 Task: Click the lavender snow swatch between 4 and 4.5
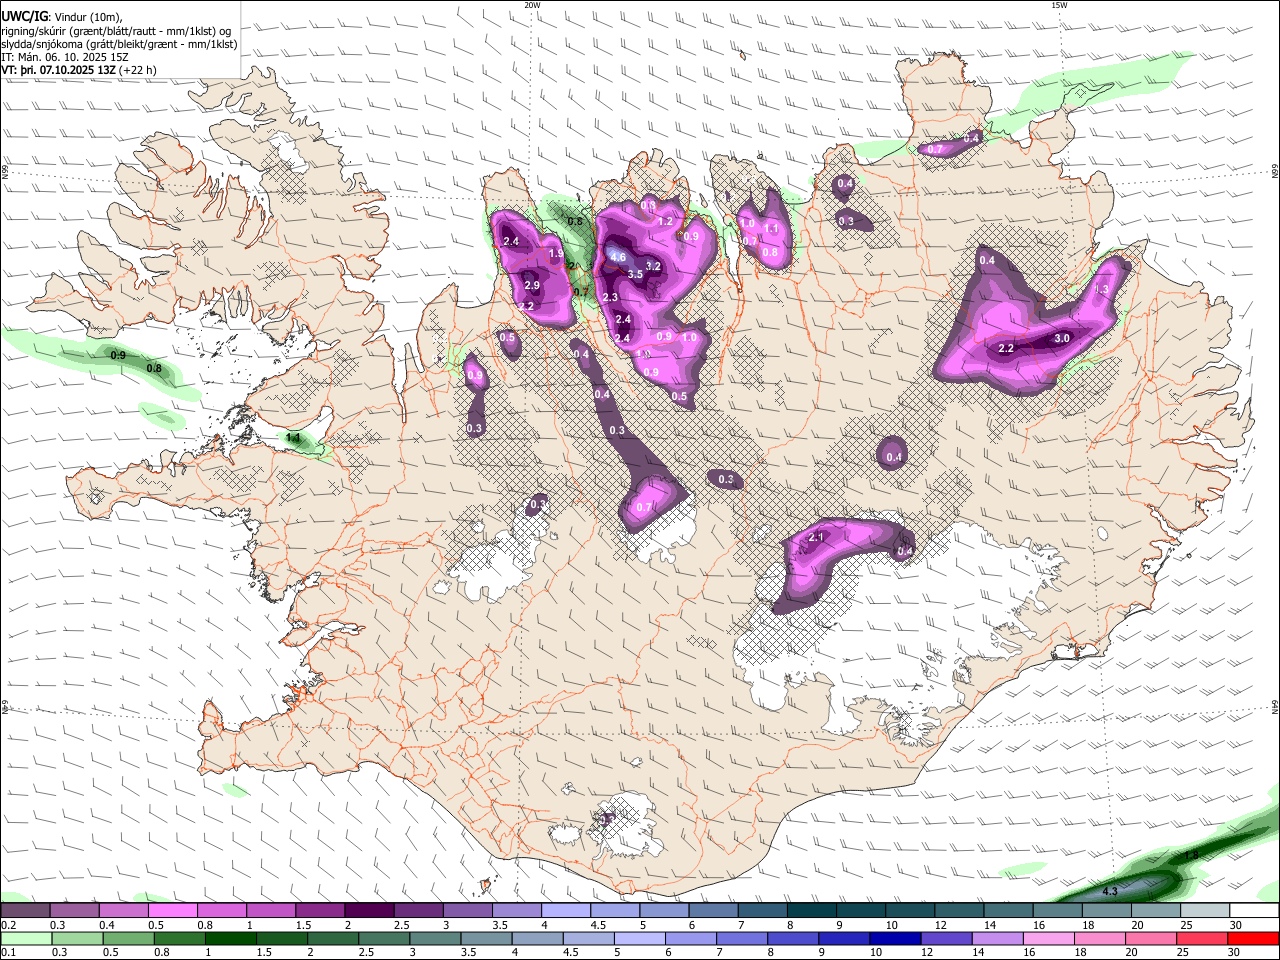point(565,911)
